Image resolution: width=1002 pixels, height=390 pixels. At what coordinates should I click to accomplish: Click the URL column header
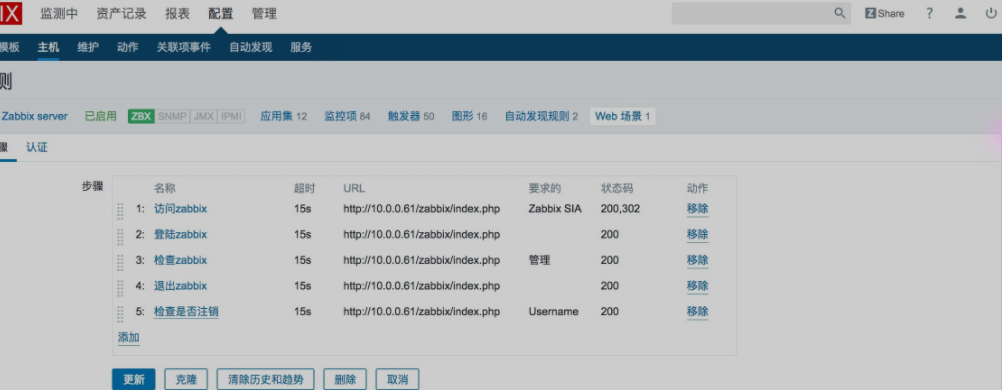(x=354, y=189)
